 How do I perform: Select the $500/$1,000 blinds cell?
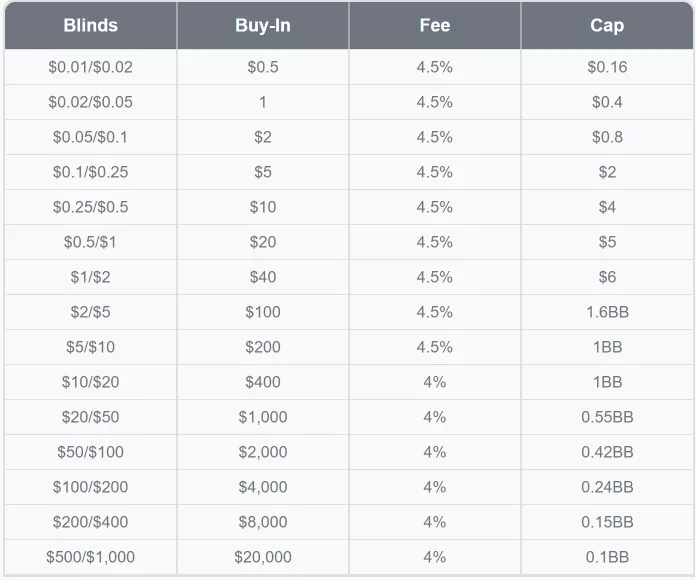(90, 557)
